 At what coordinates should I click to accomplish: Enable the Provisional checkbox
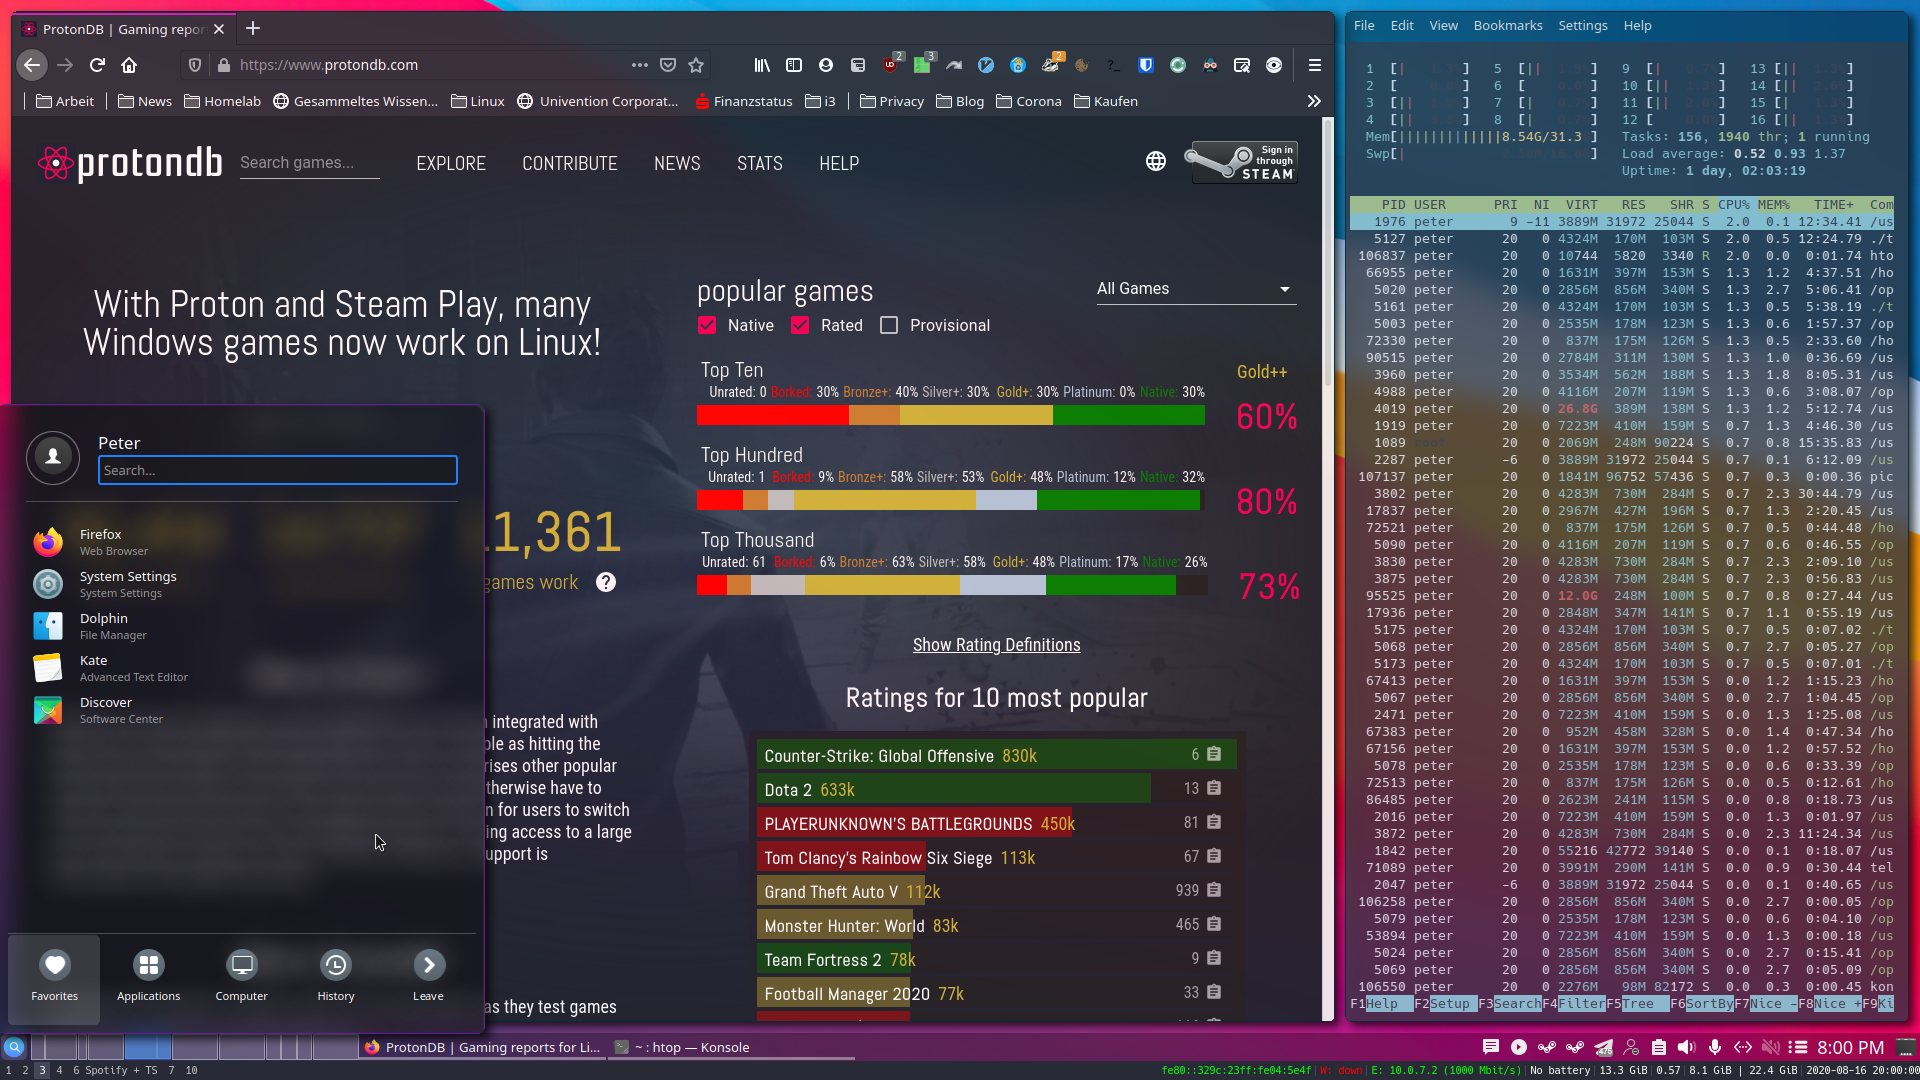click(x=889, y=325)
